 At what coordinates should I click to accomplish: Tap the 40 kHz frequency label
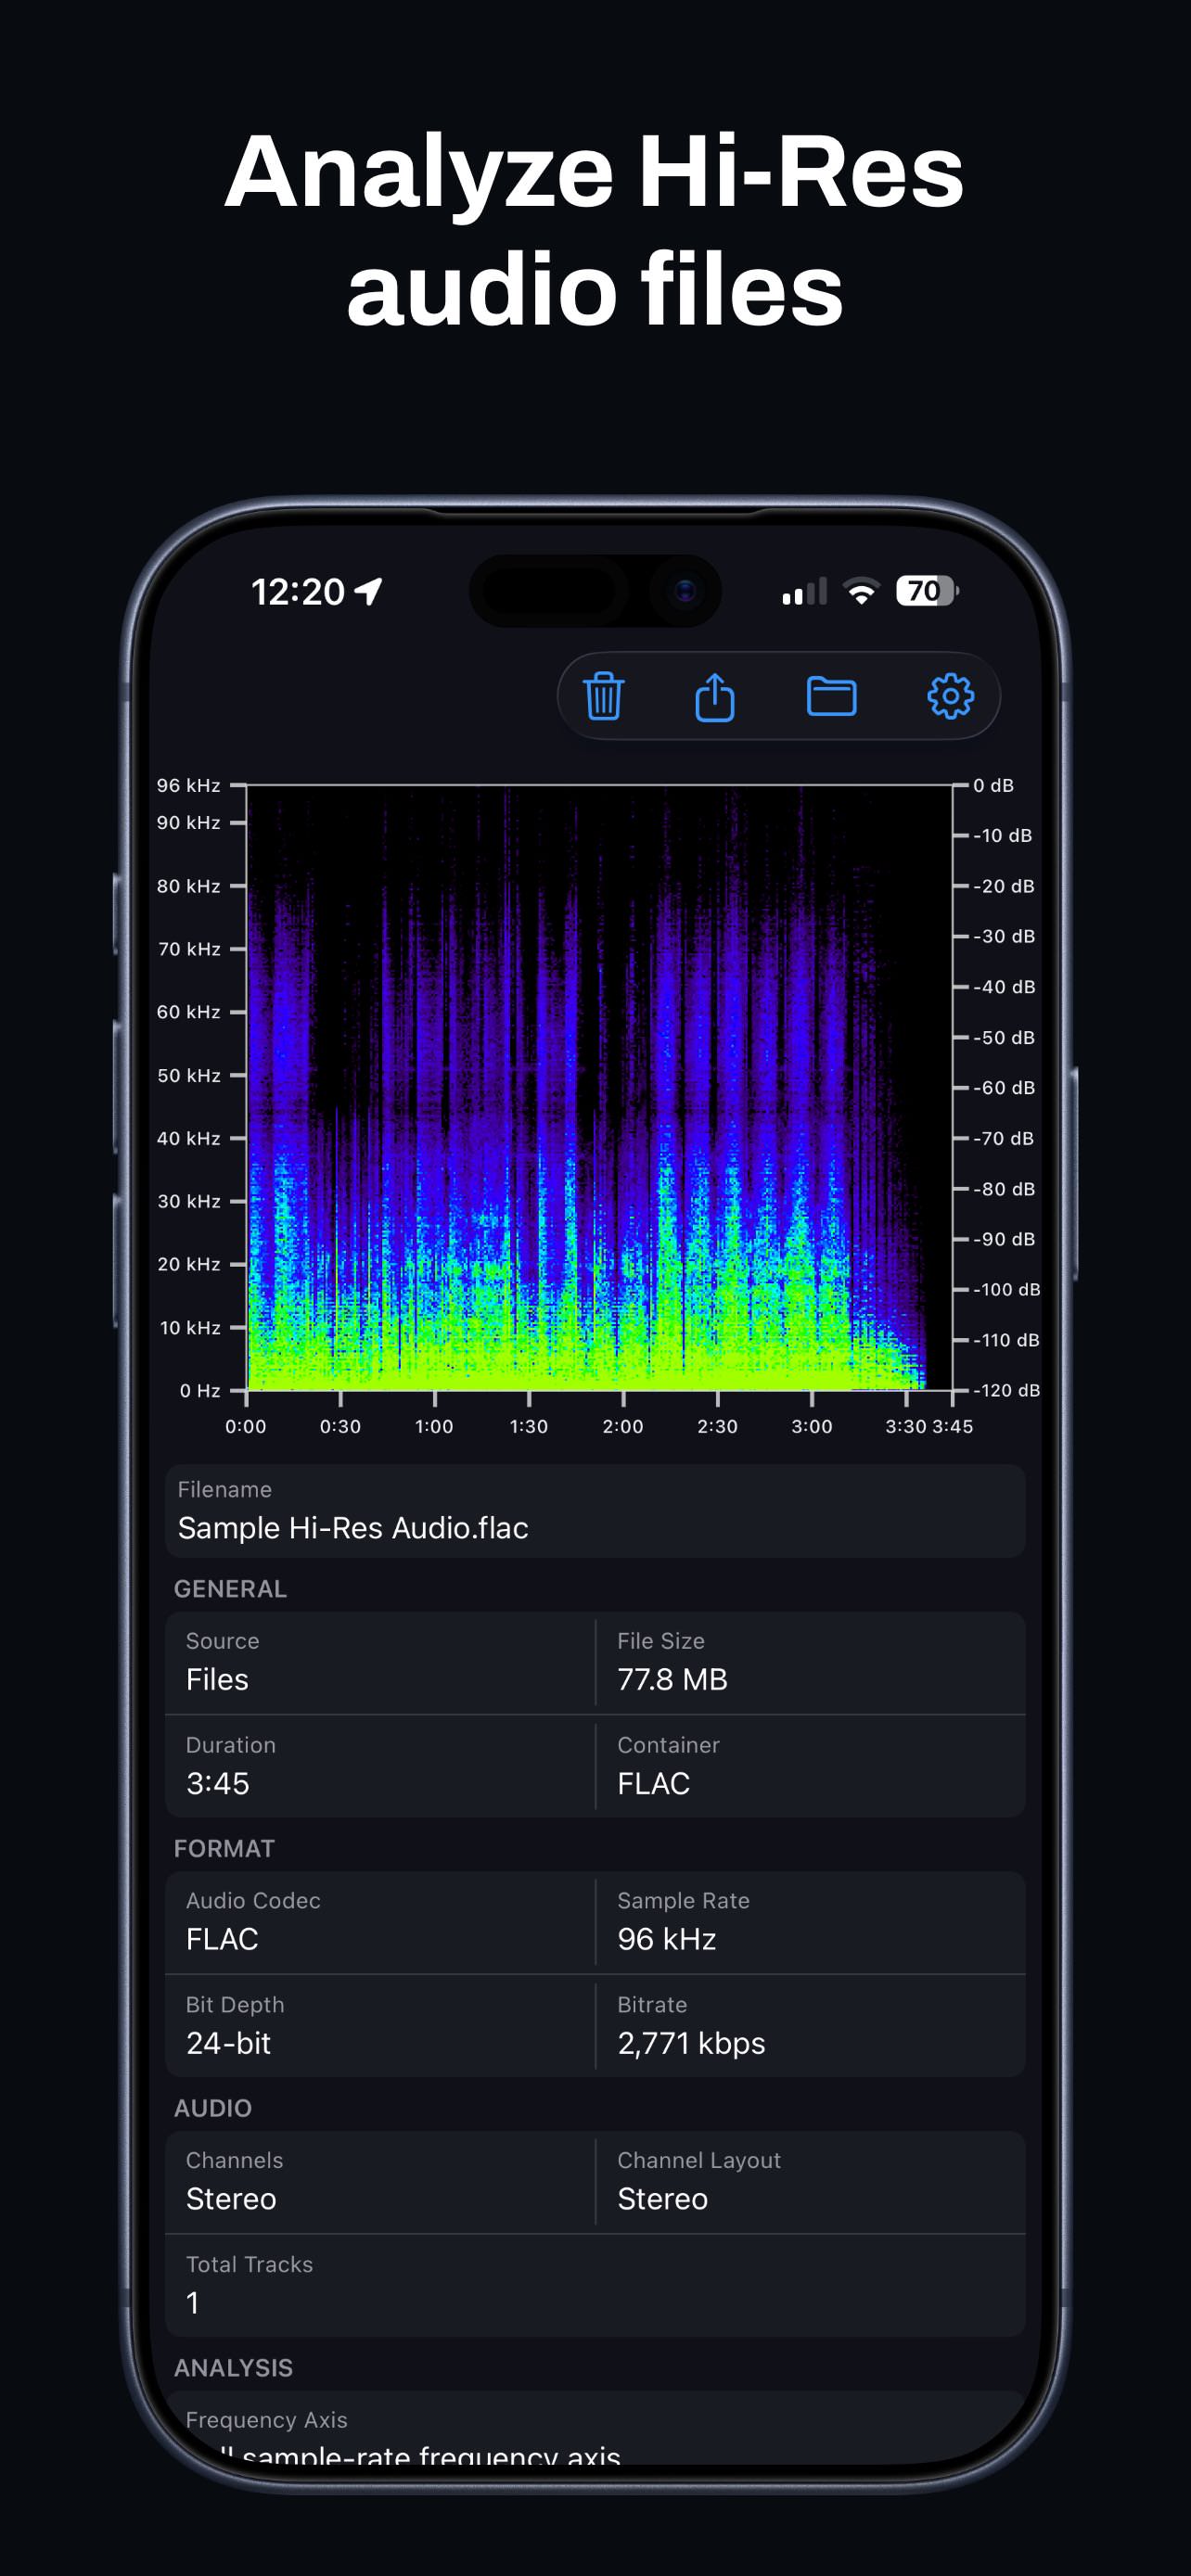click(x=188, y=1139)
